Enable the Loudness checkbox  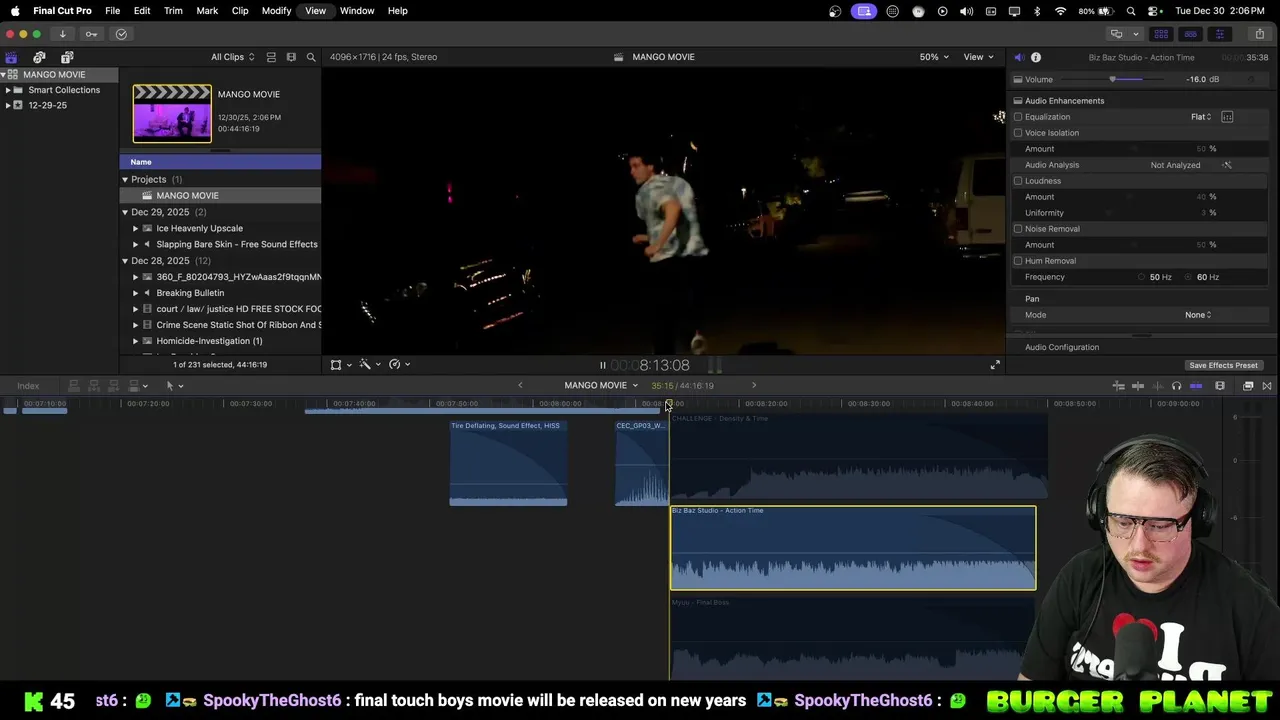[x=1018, y=181]
